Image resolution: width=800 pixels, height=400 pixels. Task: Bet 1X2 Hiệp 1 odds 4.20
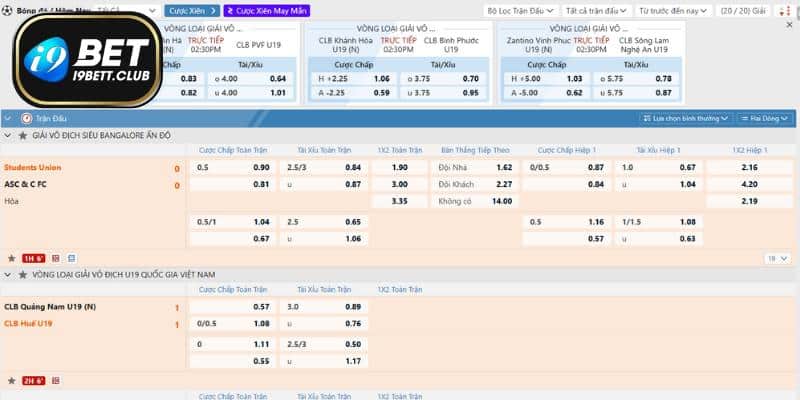(x=749, y=184)
